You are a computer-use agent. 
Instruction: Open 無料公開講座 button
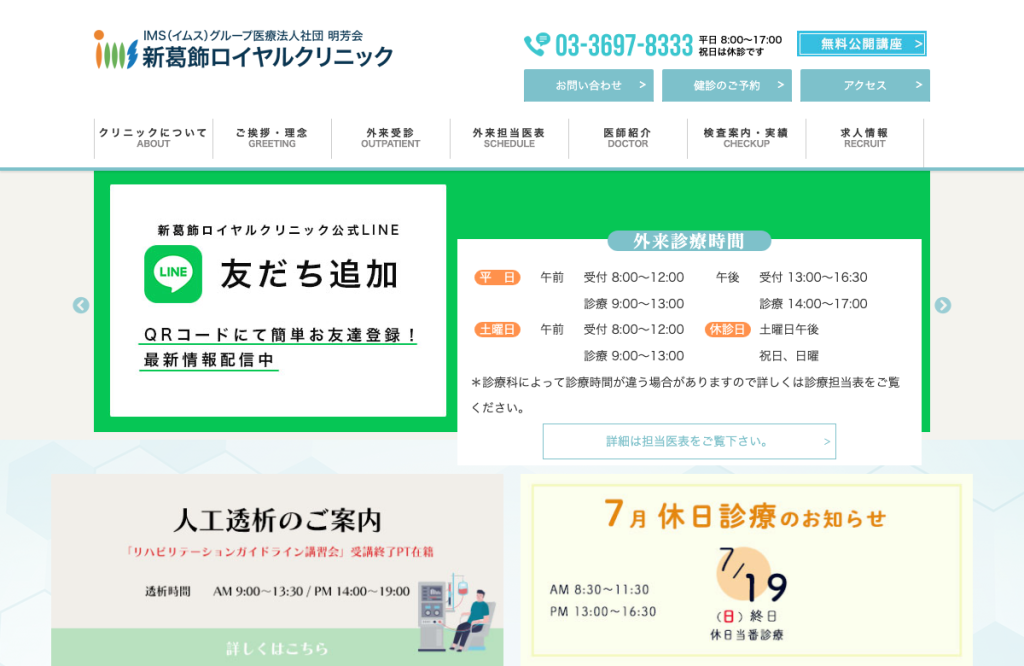coord(861,44)
